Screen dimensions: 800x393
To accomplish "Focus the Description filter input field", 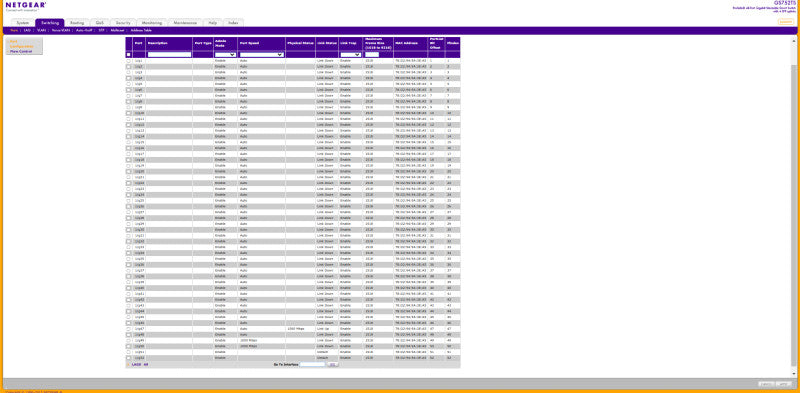I will coord(169,55).
